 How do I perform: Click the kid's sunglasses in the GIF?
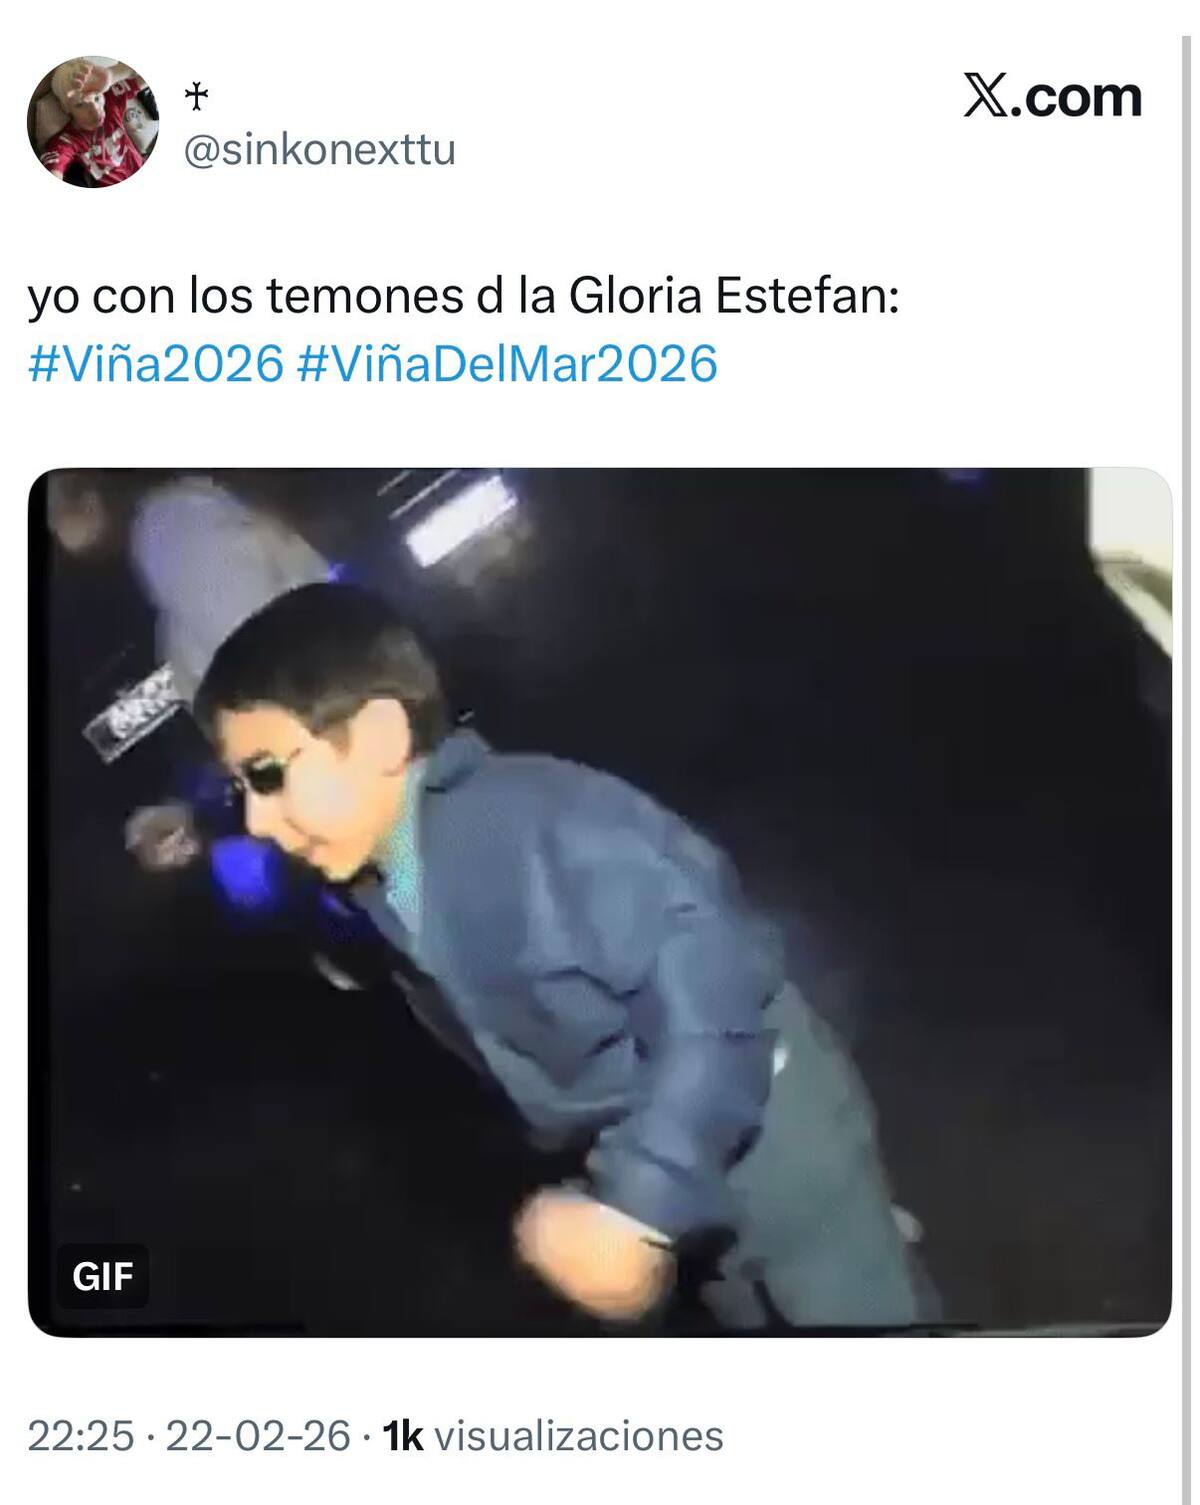click(x=266, y=768)
